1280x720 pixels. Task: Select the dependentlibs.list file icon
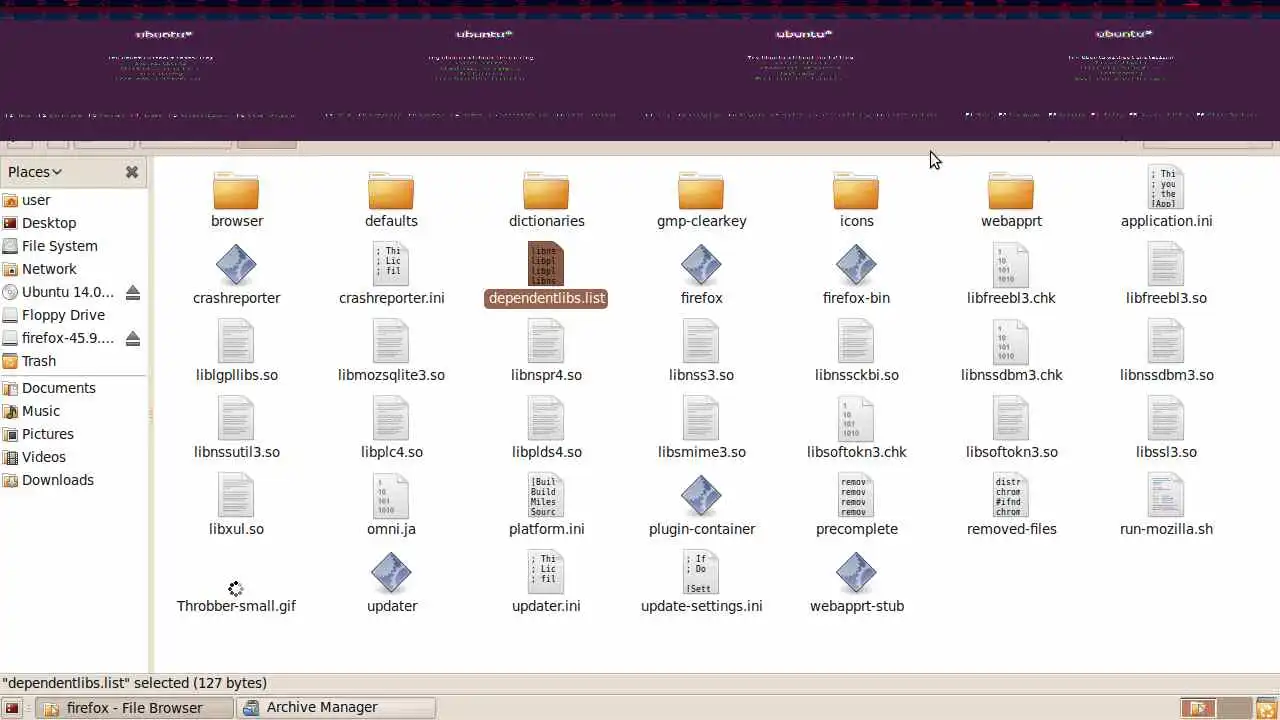click(x=546, y=265)
